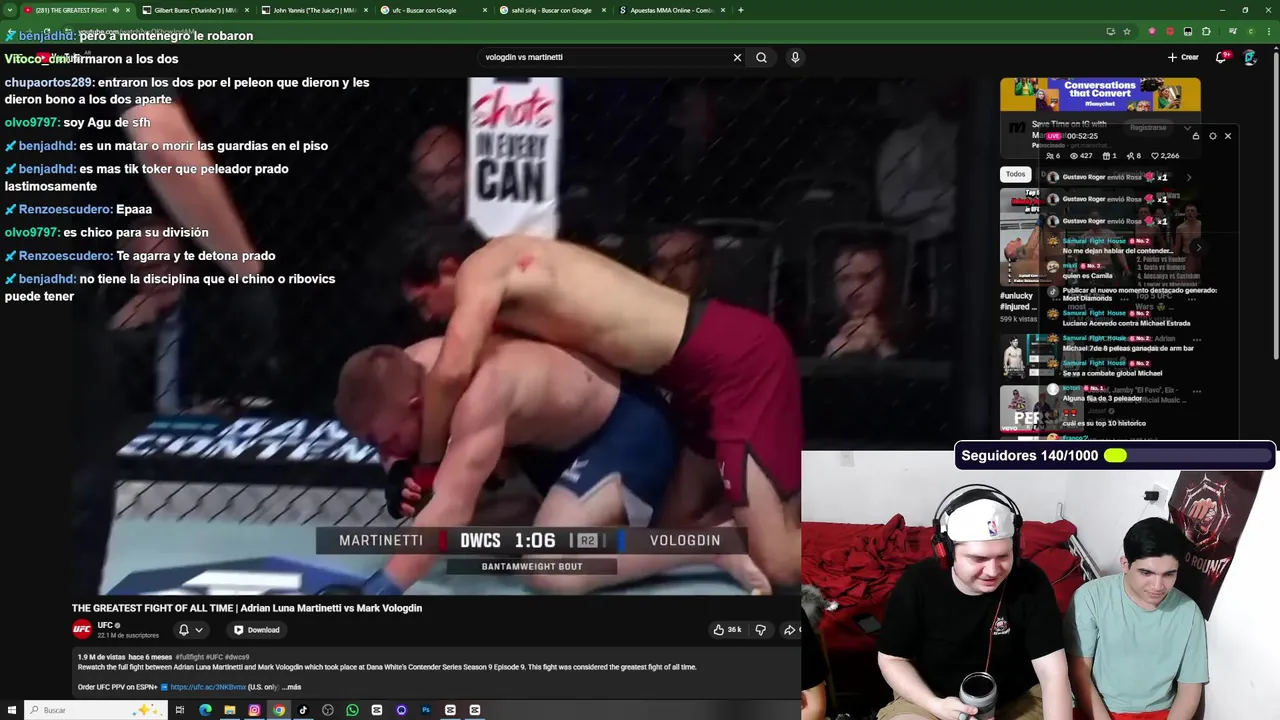Expand description with ...más

(x=291, y=687)
